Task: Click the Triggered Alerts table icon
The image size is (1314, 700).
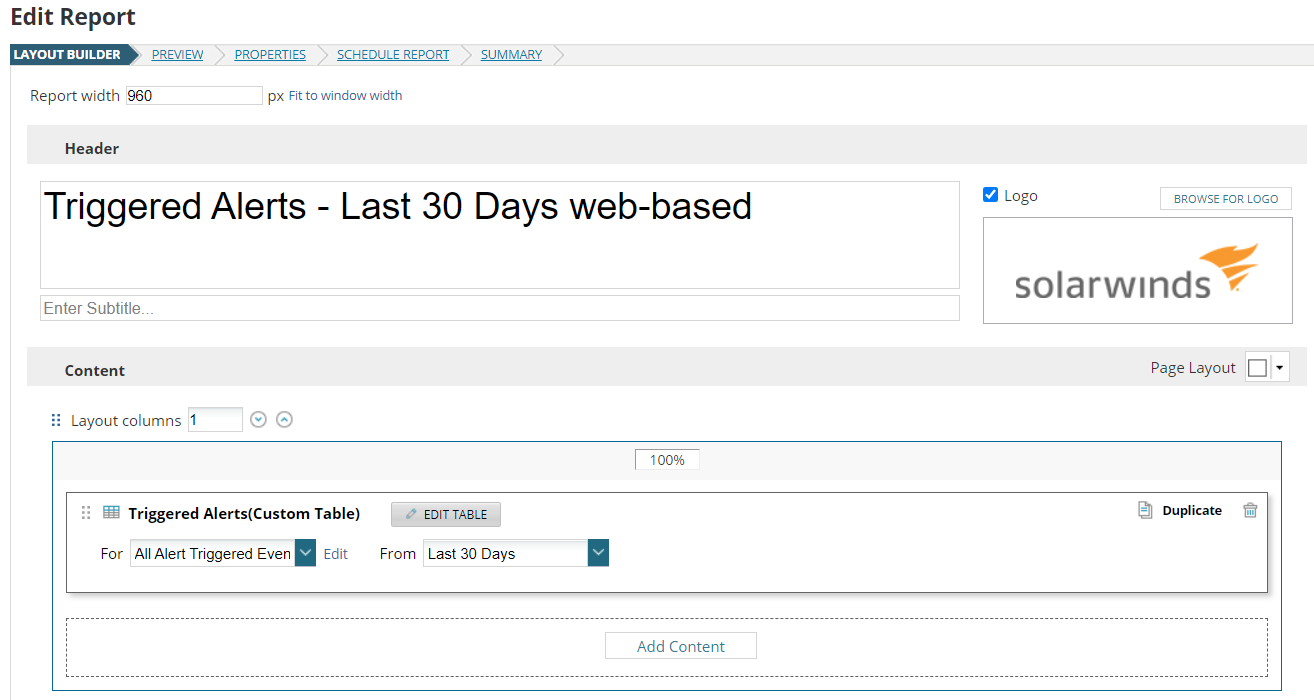Action: click(x=111, y=513)
